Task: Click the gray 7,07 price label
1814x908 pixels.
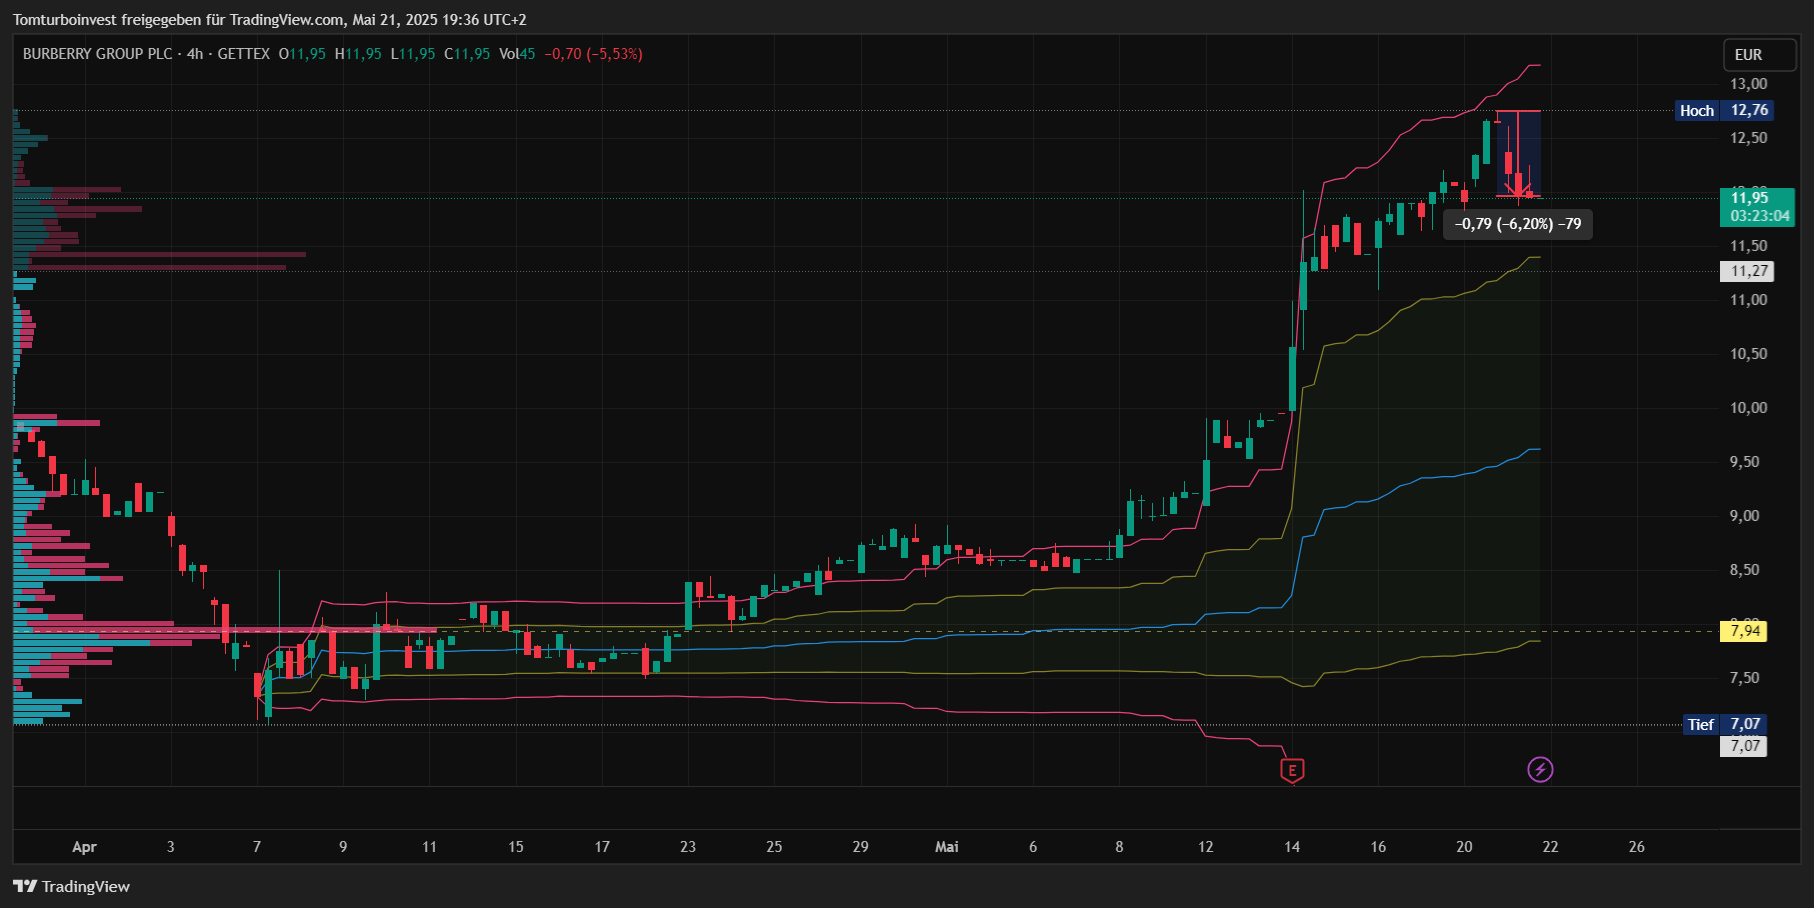Action: pos(1743,746)
